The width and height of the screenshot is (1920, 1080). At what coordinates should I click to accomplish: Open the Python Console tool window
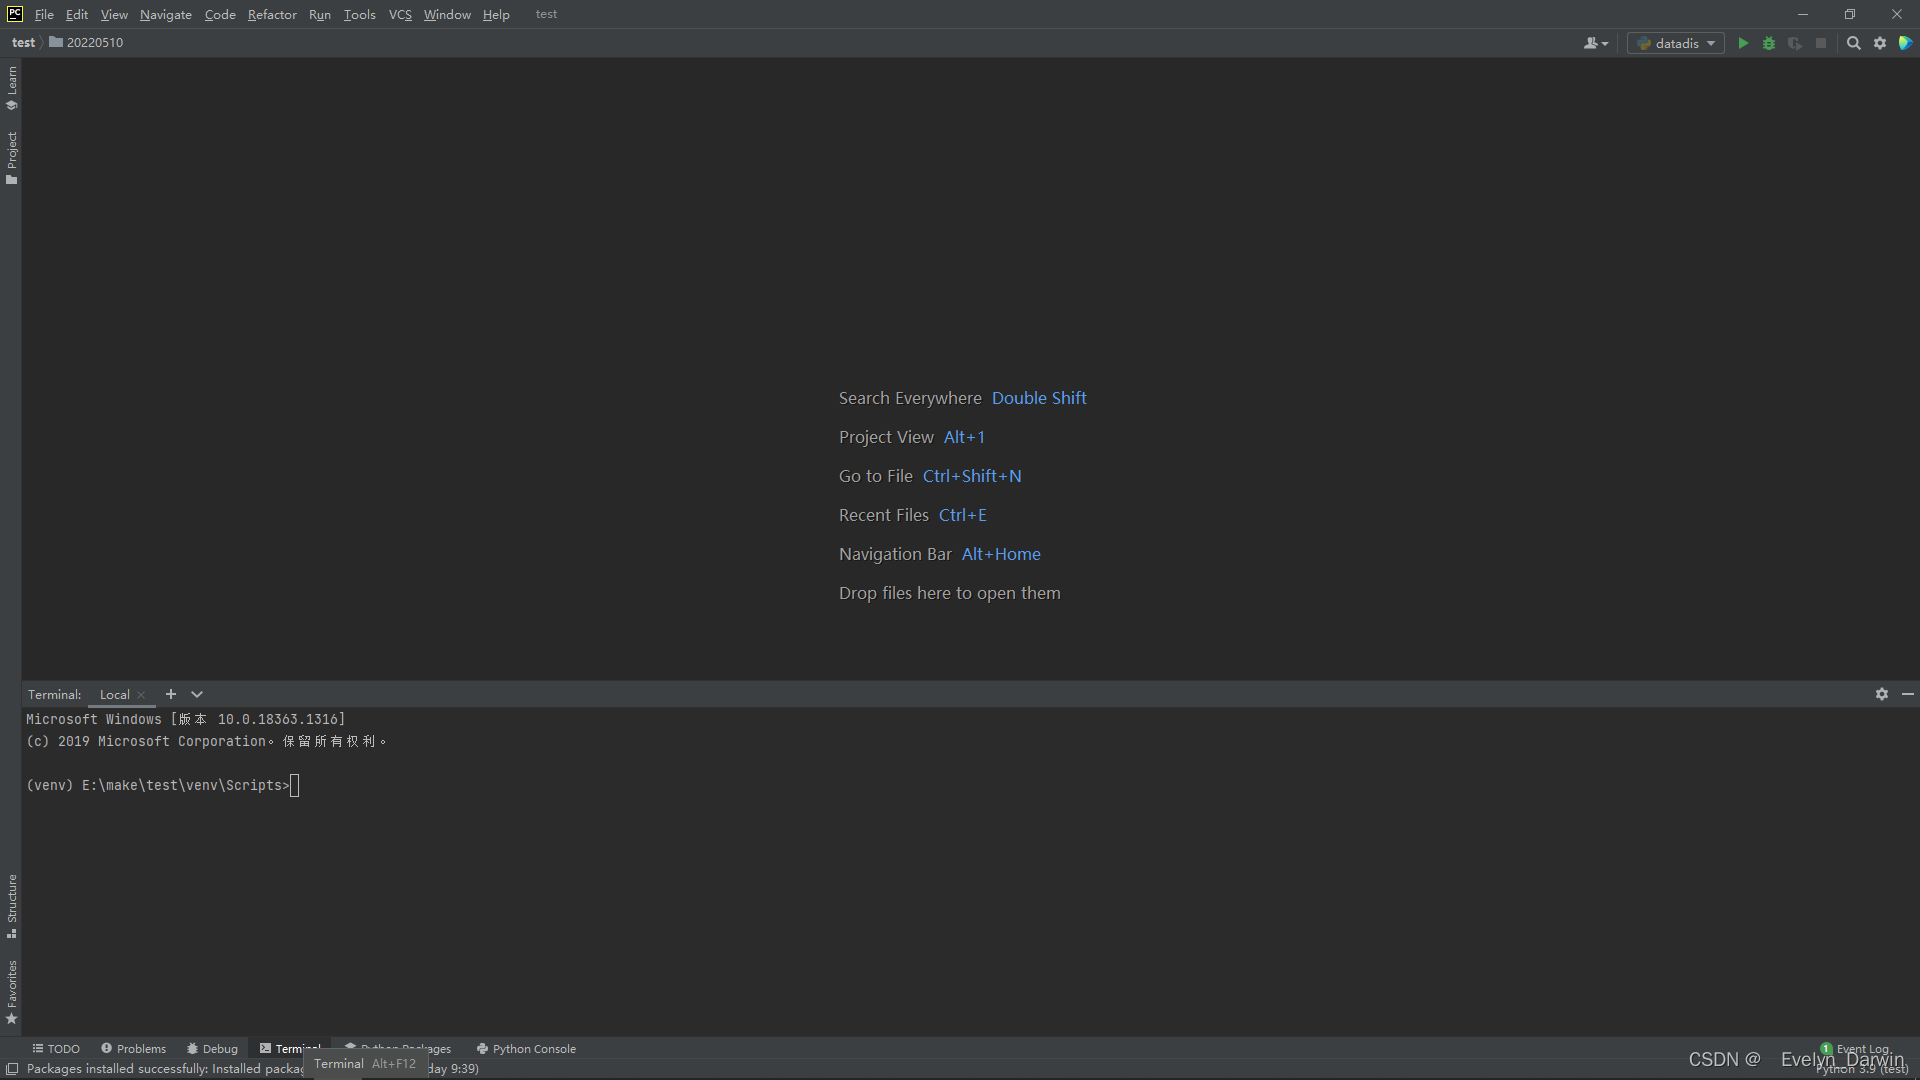click(526, 1049)
